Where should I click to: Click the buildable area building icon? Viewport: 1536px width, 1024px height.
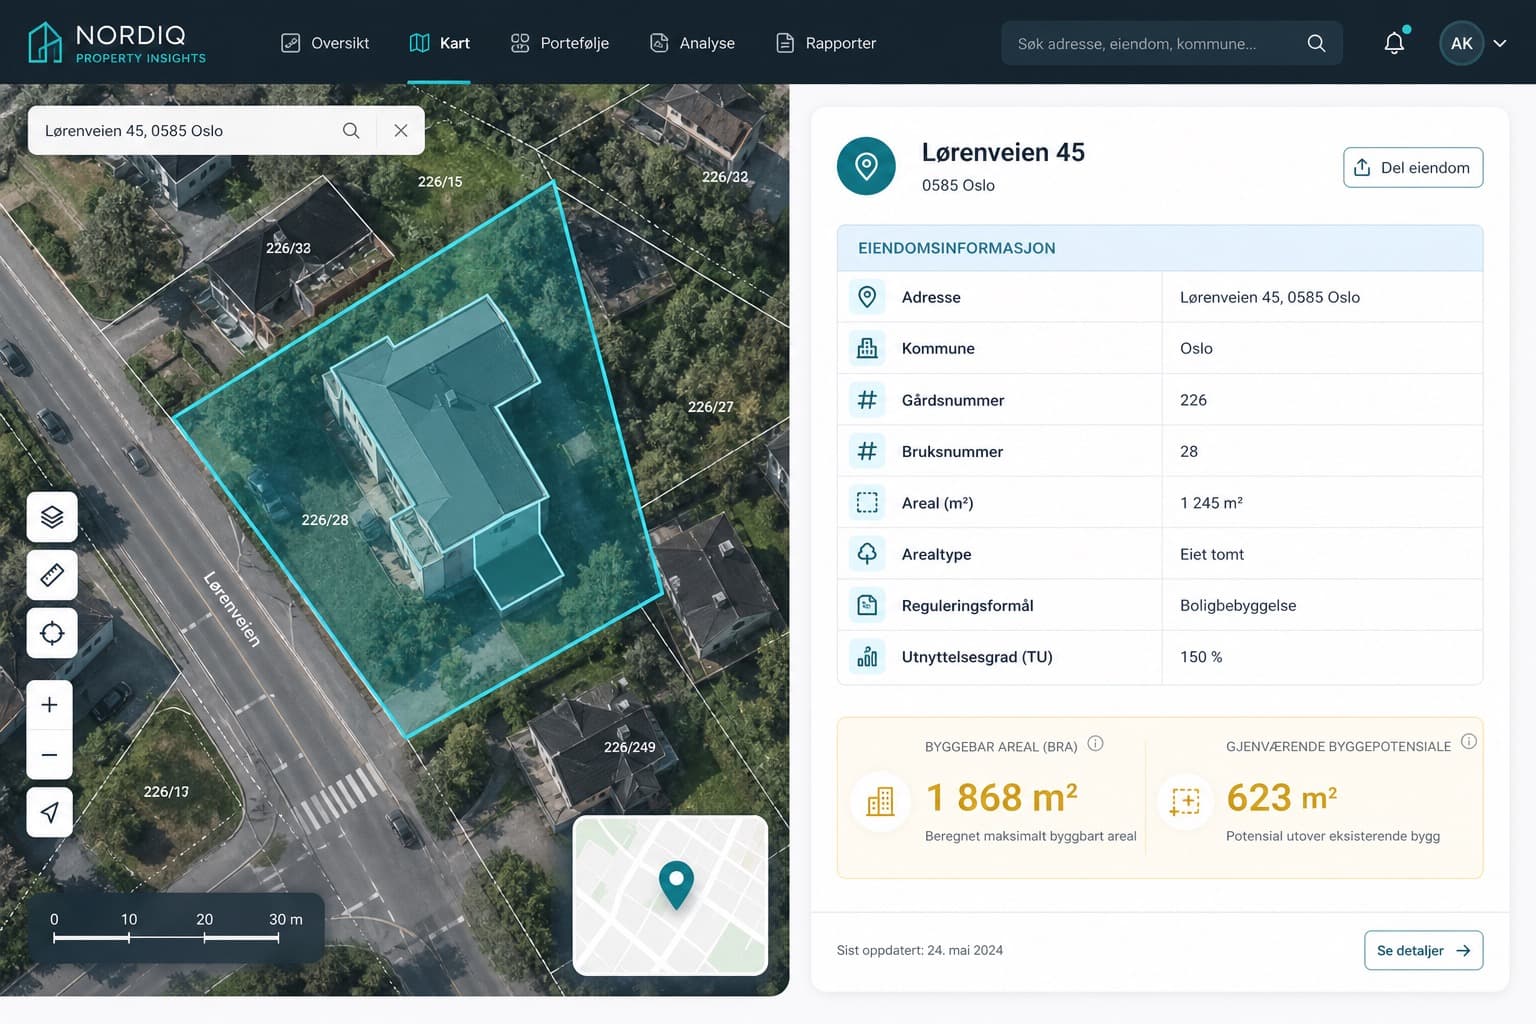tap(880, 801)
